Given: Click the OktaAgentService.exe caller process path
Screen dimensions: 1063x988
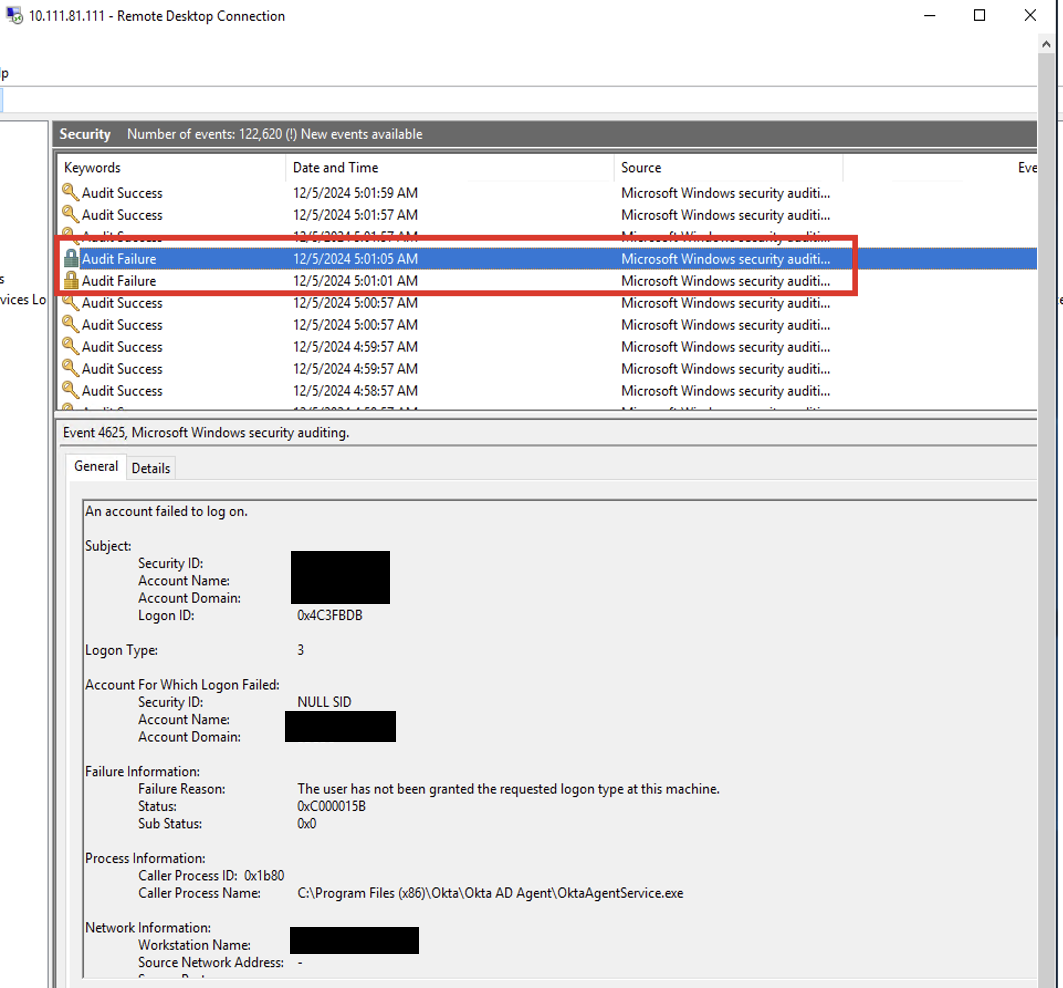Looking at the screenshot, I should [x=490, y=893].
